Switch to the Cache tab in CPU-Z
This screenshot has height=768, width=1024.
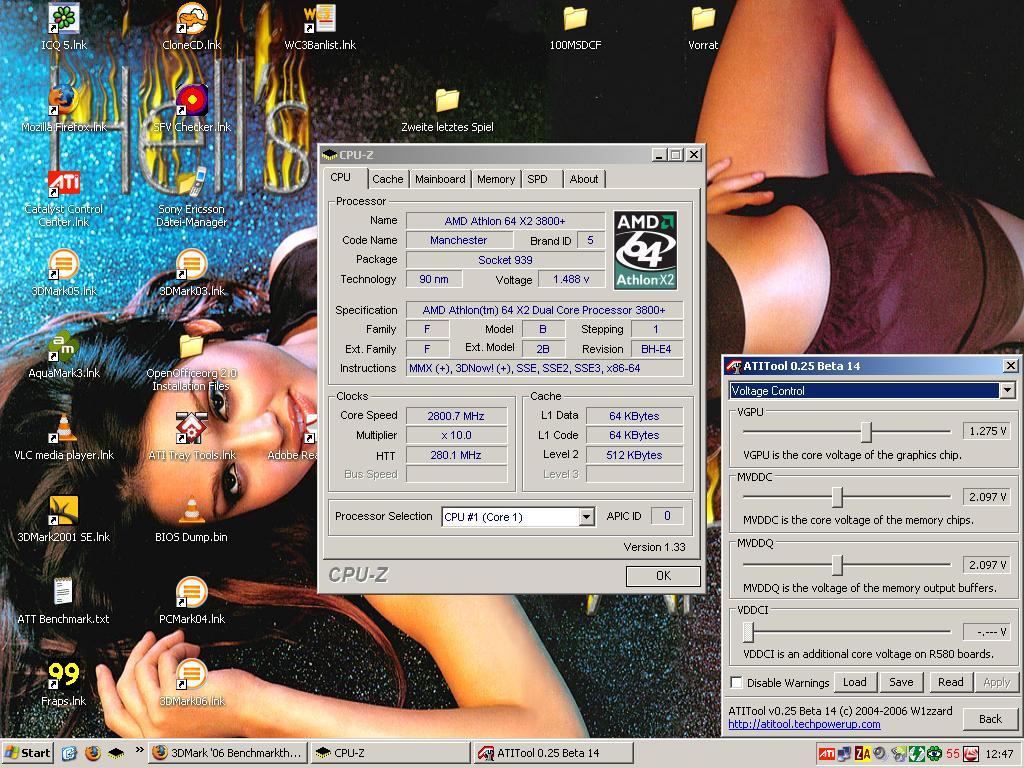tap(388, 179)
